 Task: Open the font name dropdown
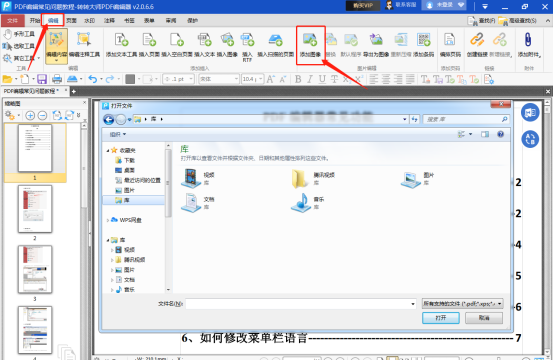[x=219, y=79]
